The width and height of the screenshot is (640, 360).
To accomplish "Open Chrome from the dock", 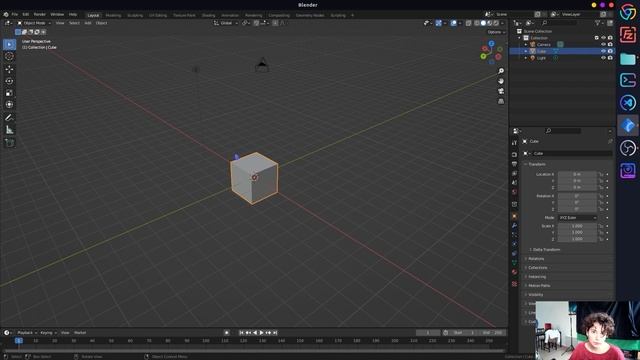I will [628, 12].
